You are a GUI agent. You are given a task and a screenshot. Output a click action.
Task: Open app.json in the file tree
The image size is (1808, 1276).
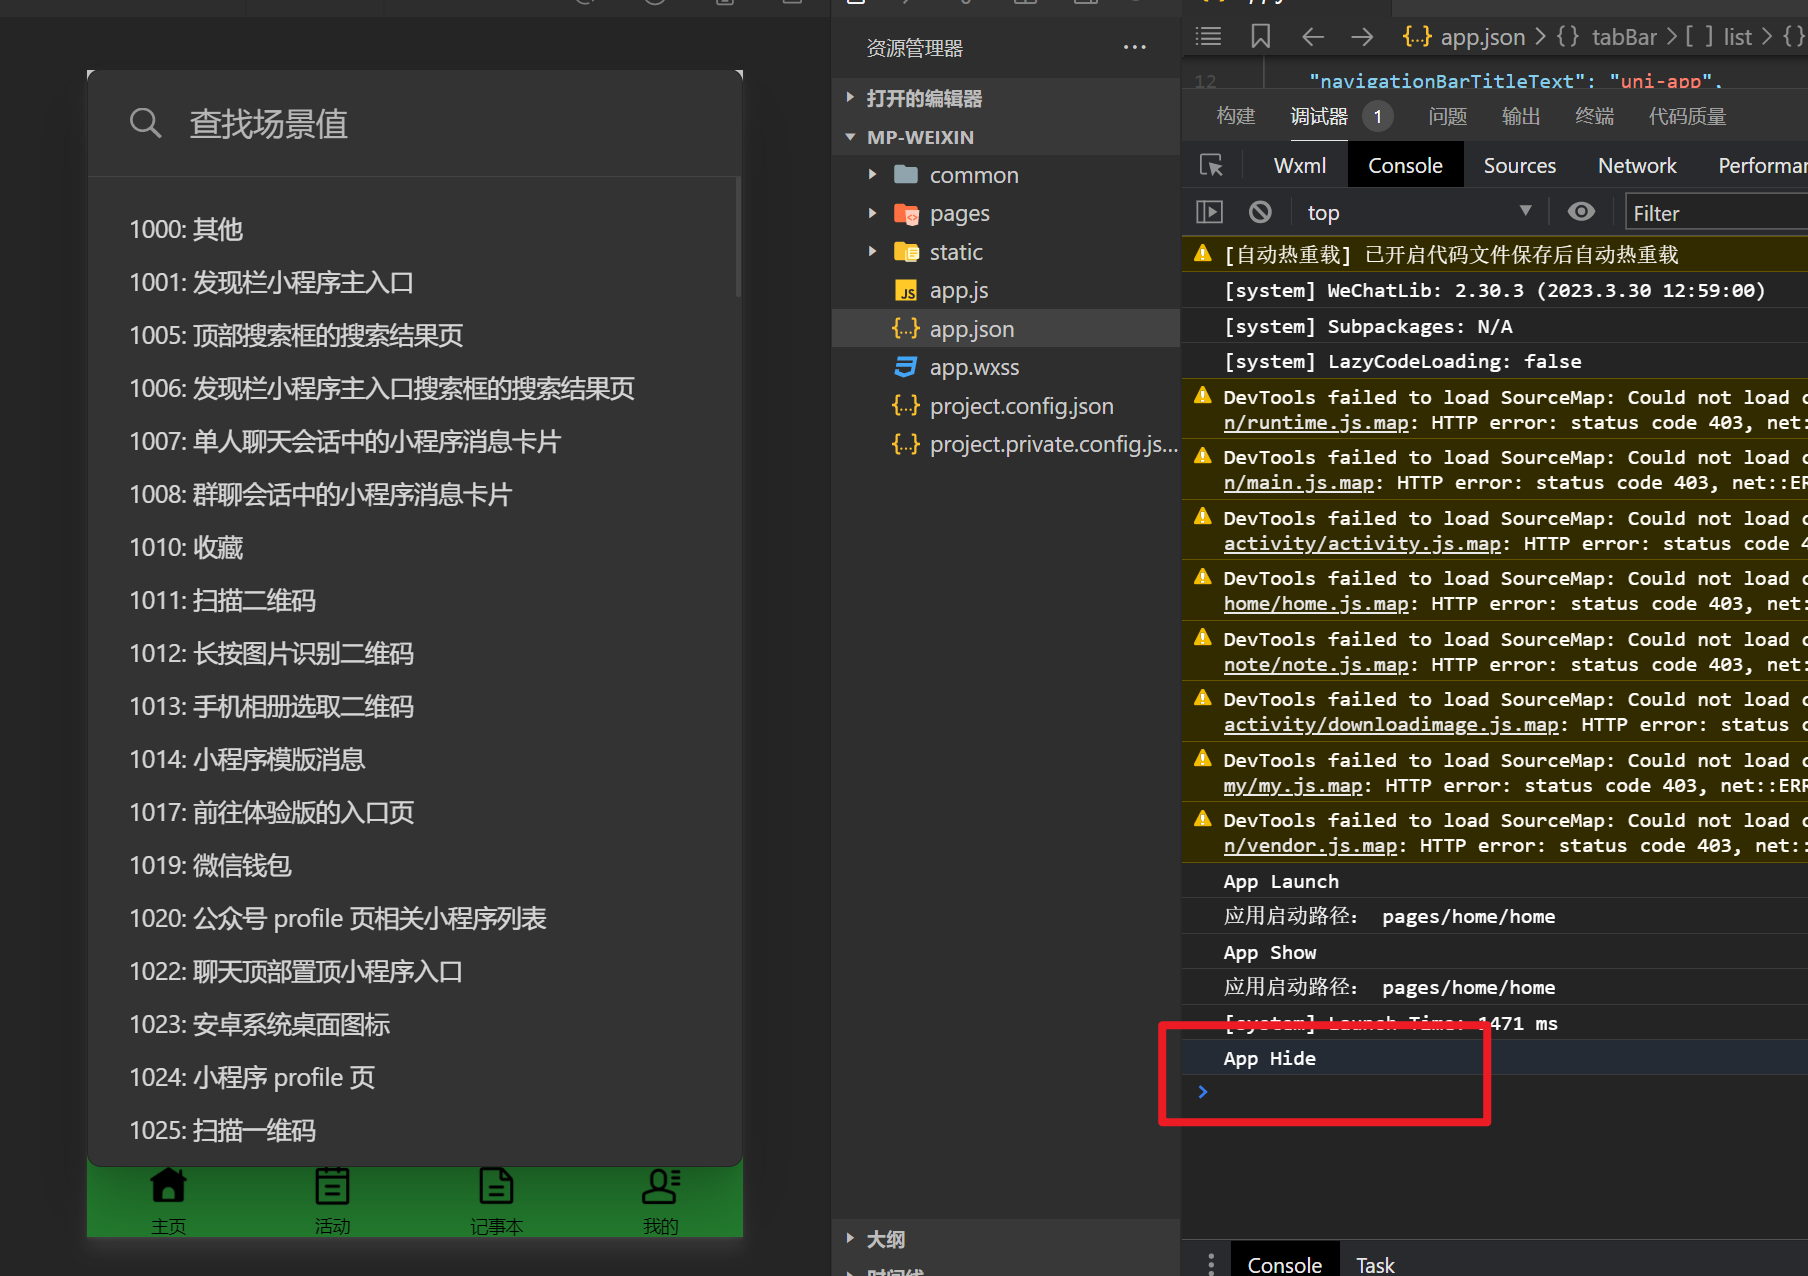1006,329
